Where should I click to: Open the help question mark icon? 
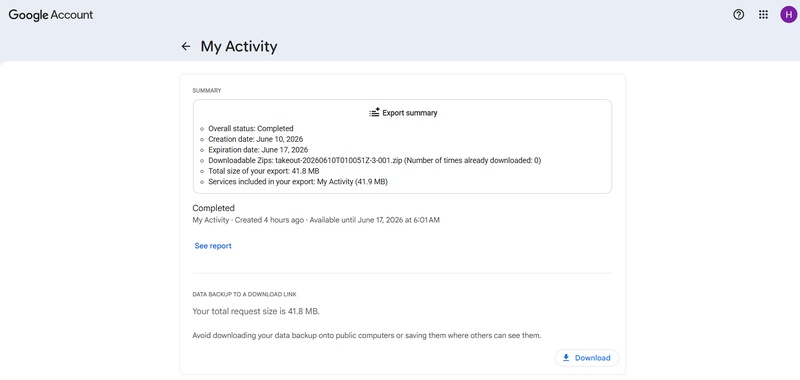pos(738,15)
